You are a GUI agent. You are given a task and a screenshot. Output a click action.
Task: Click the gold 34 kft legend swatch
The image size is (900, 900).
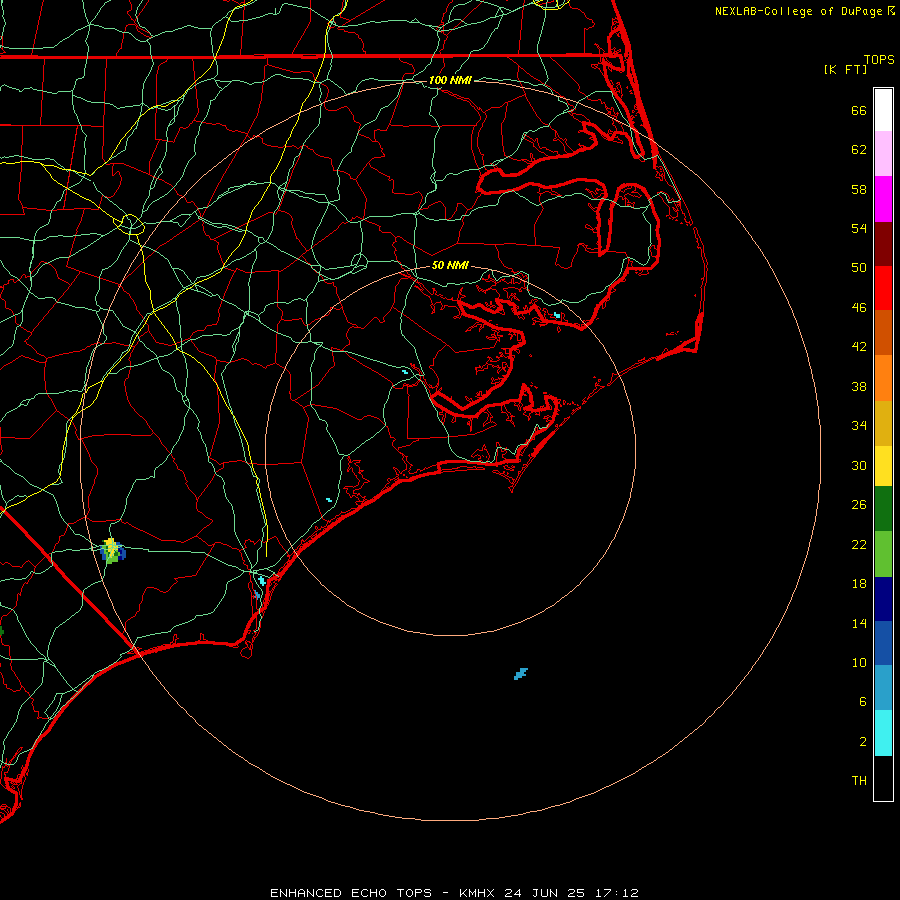pos(883,423)
